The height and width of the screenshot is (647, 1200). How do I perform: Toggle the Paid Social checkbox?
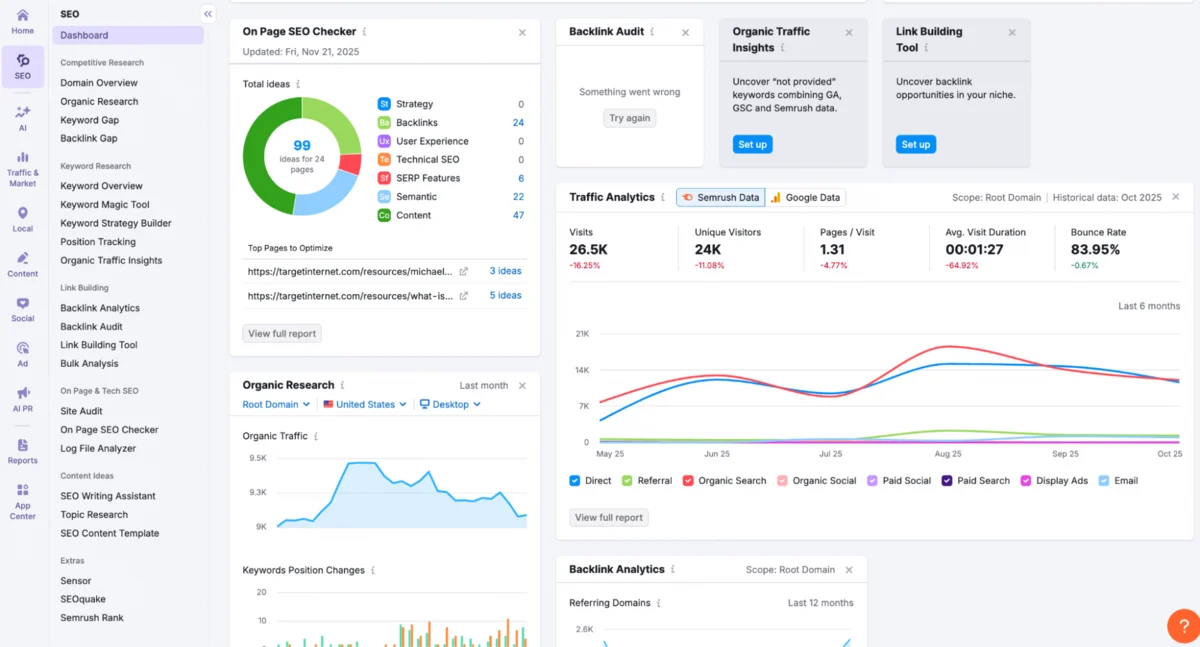pyautogui.click(x=873, y=481)
